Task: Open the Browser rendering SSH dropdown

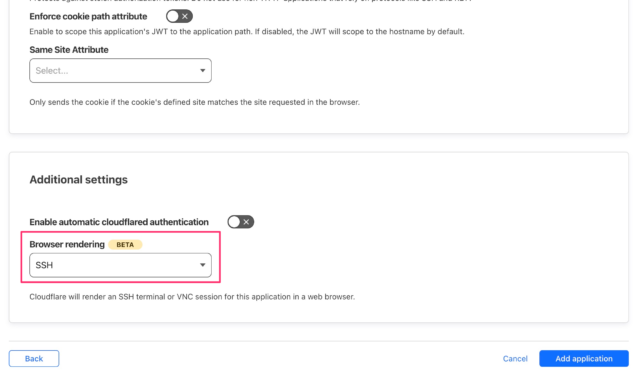Action: pyautogui.click(x=120, y=265)
